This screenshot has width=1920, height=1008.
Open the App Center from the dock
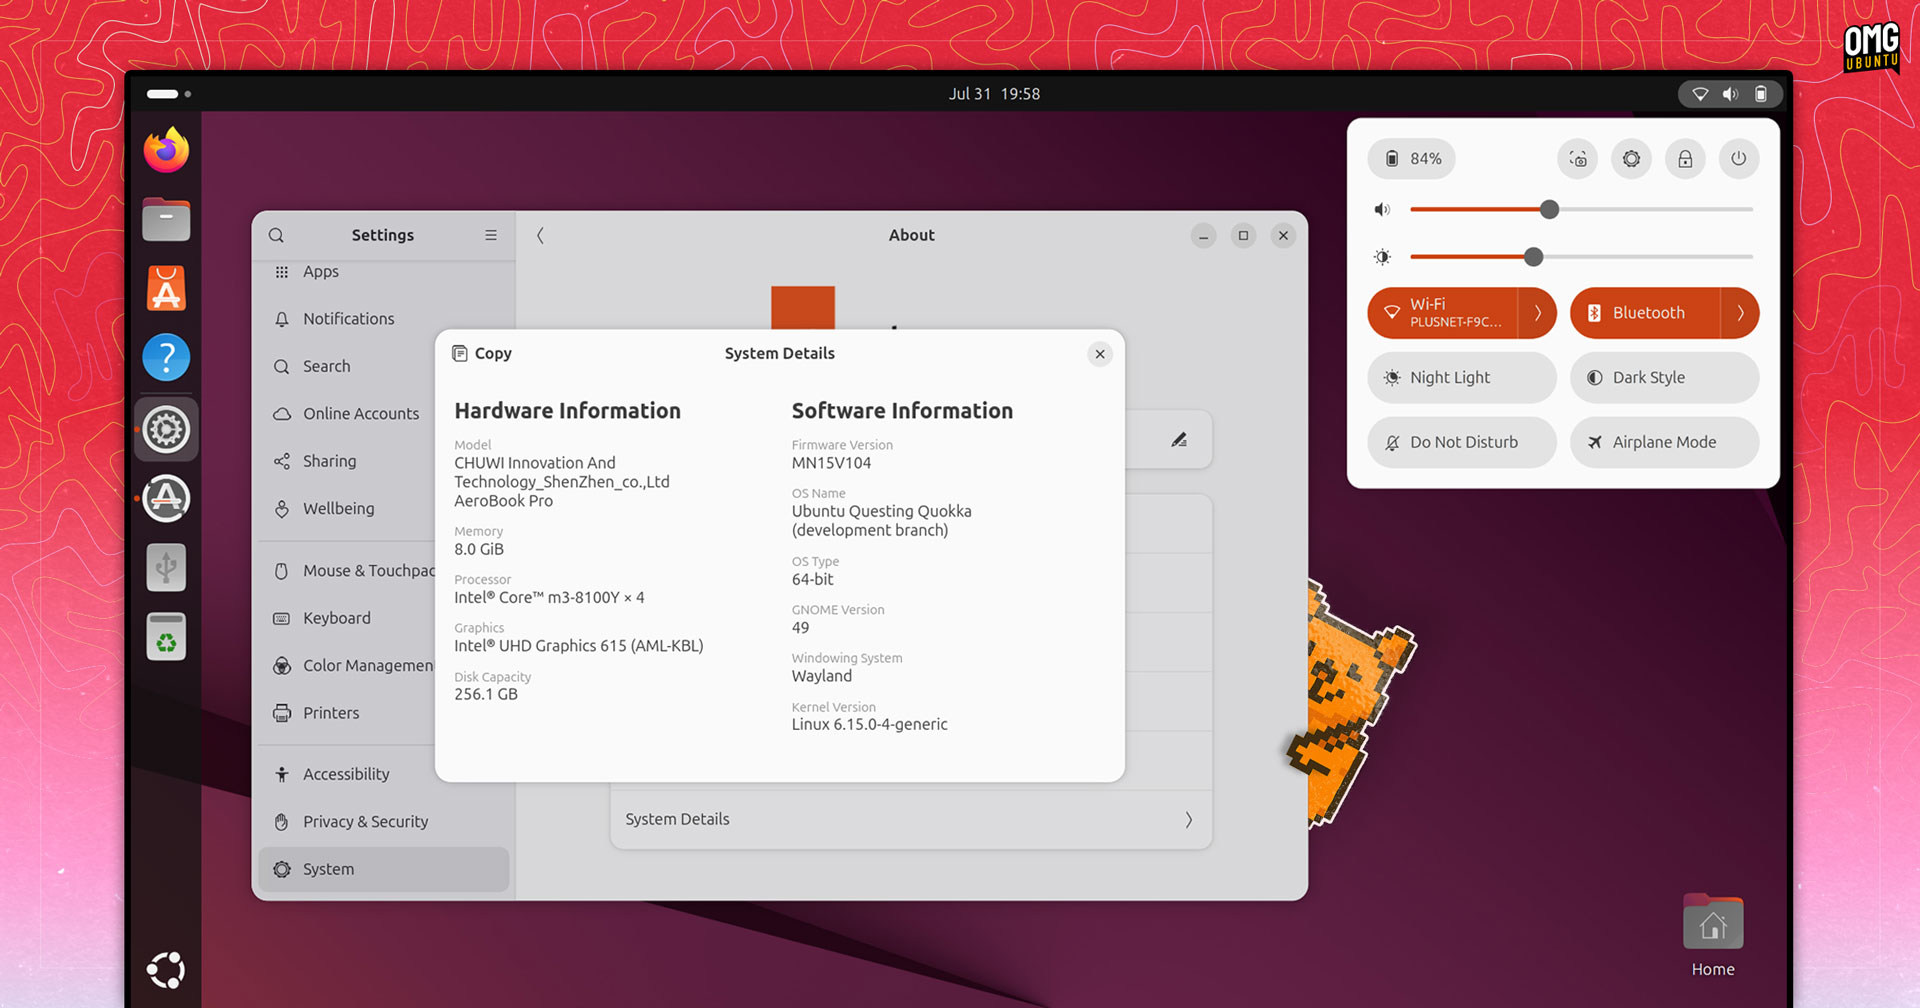(166, 288)
